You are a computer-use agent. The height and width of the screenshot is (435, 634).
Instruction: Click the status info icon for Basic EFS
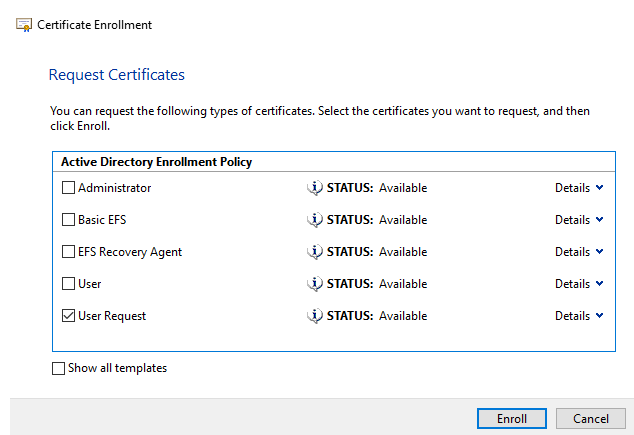point(315,220)
